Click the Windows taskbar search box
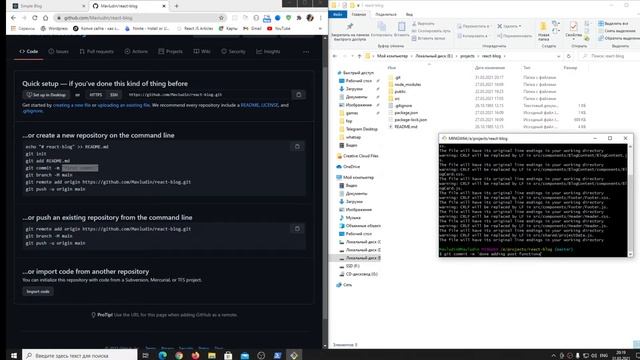The image size is (640, 360). pyautogui.click(x=80, y=356)
